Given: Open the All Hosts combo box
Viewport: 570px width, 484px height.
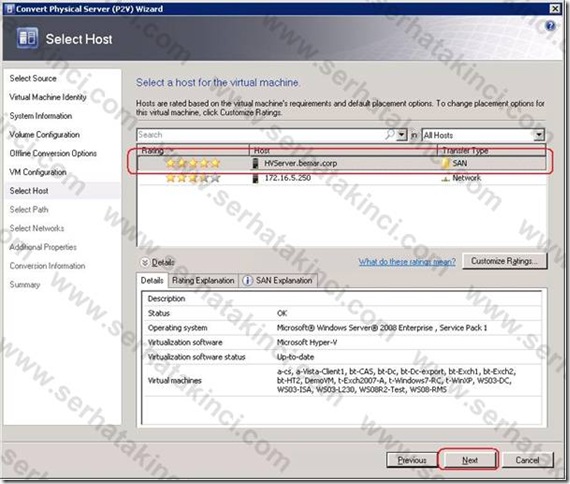Looking at the screenshot, I should click(483, 135).
